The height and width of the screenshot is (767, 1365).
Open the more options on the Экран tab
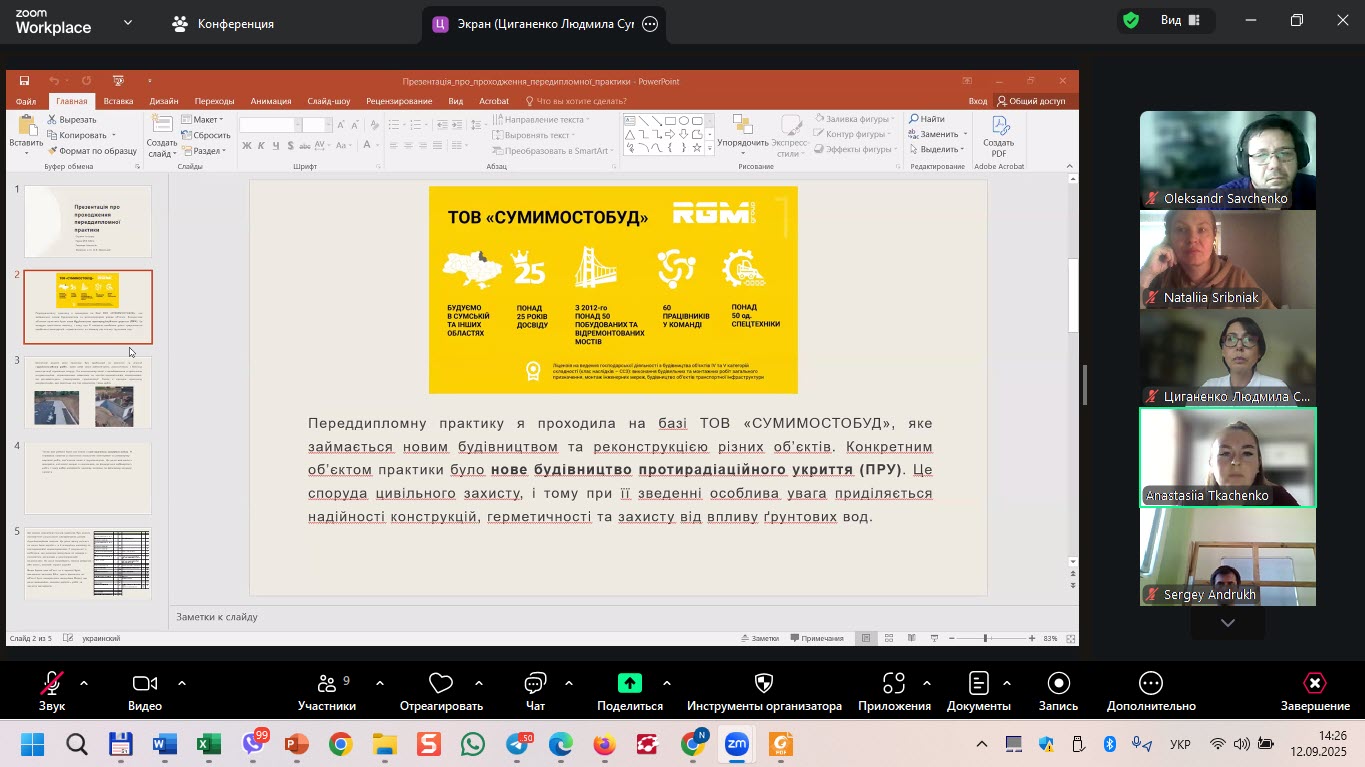pos(650,24)
